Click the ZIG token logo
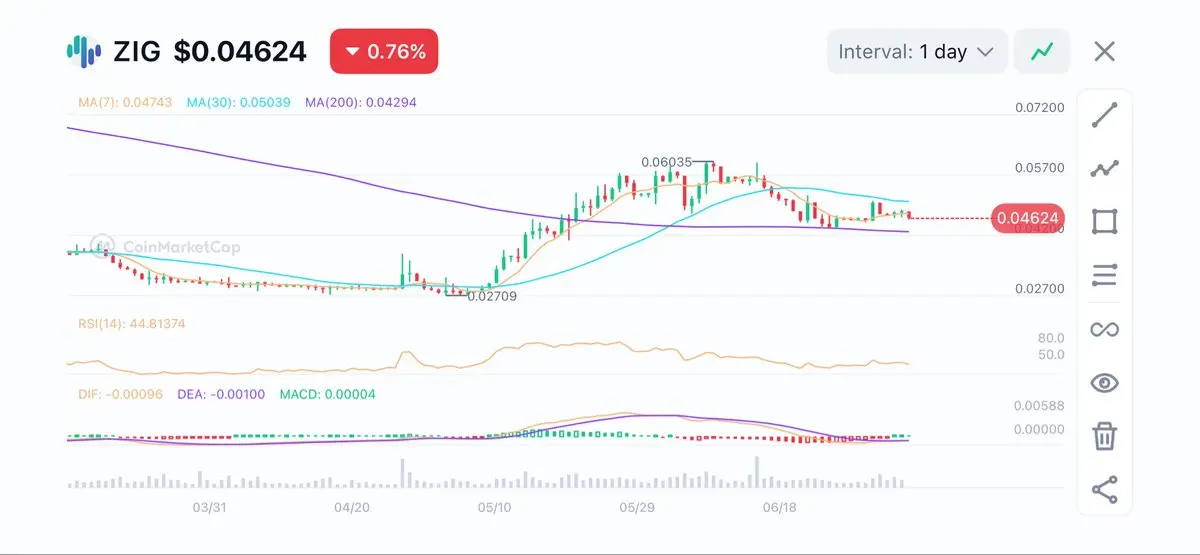1200x555 pixels. click(84, 50)
